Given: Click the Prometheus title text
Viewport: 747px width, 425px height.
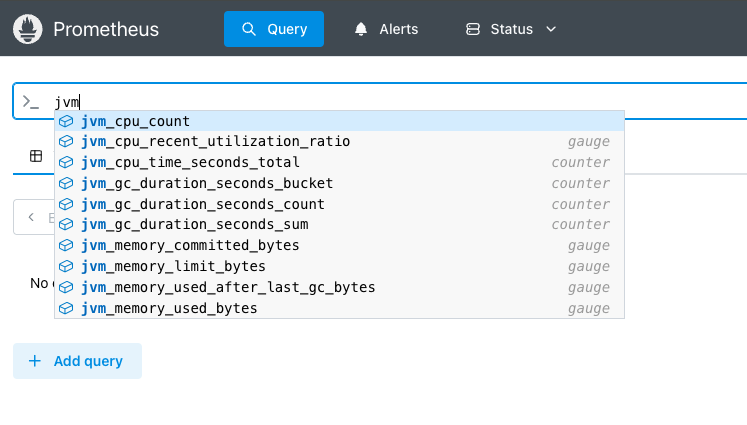Looking at the screenshot, I should pos(106,29).
